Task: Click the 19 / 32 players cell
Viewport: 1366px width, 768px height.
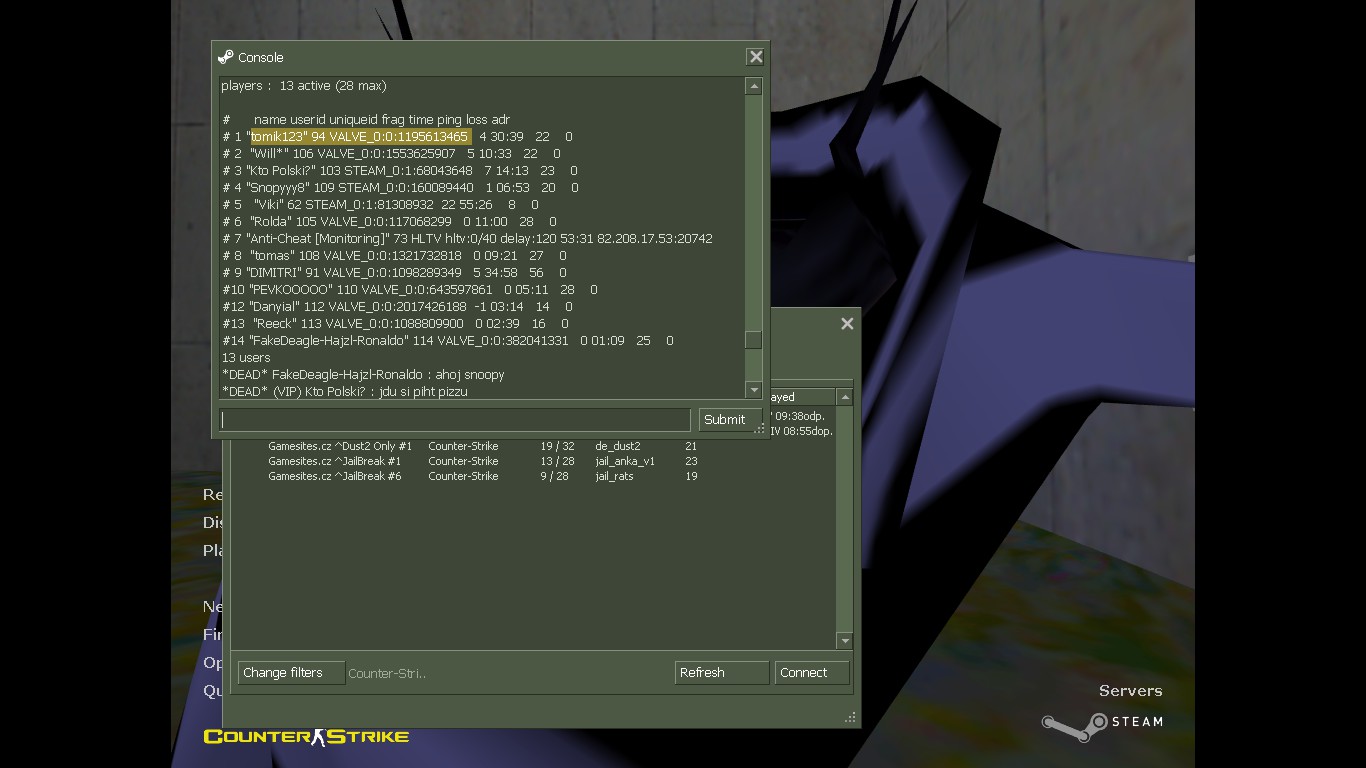Action: click(557, 446)
